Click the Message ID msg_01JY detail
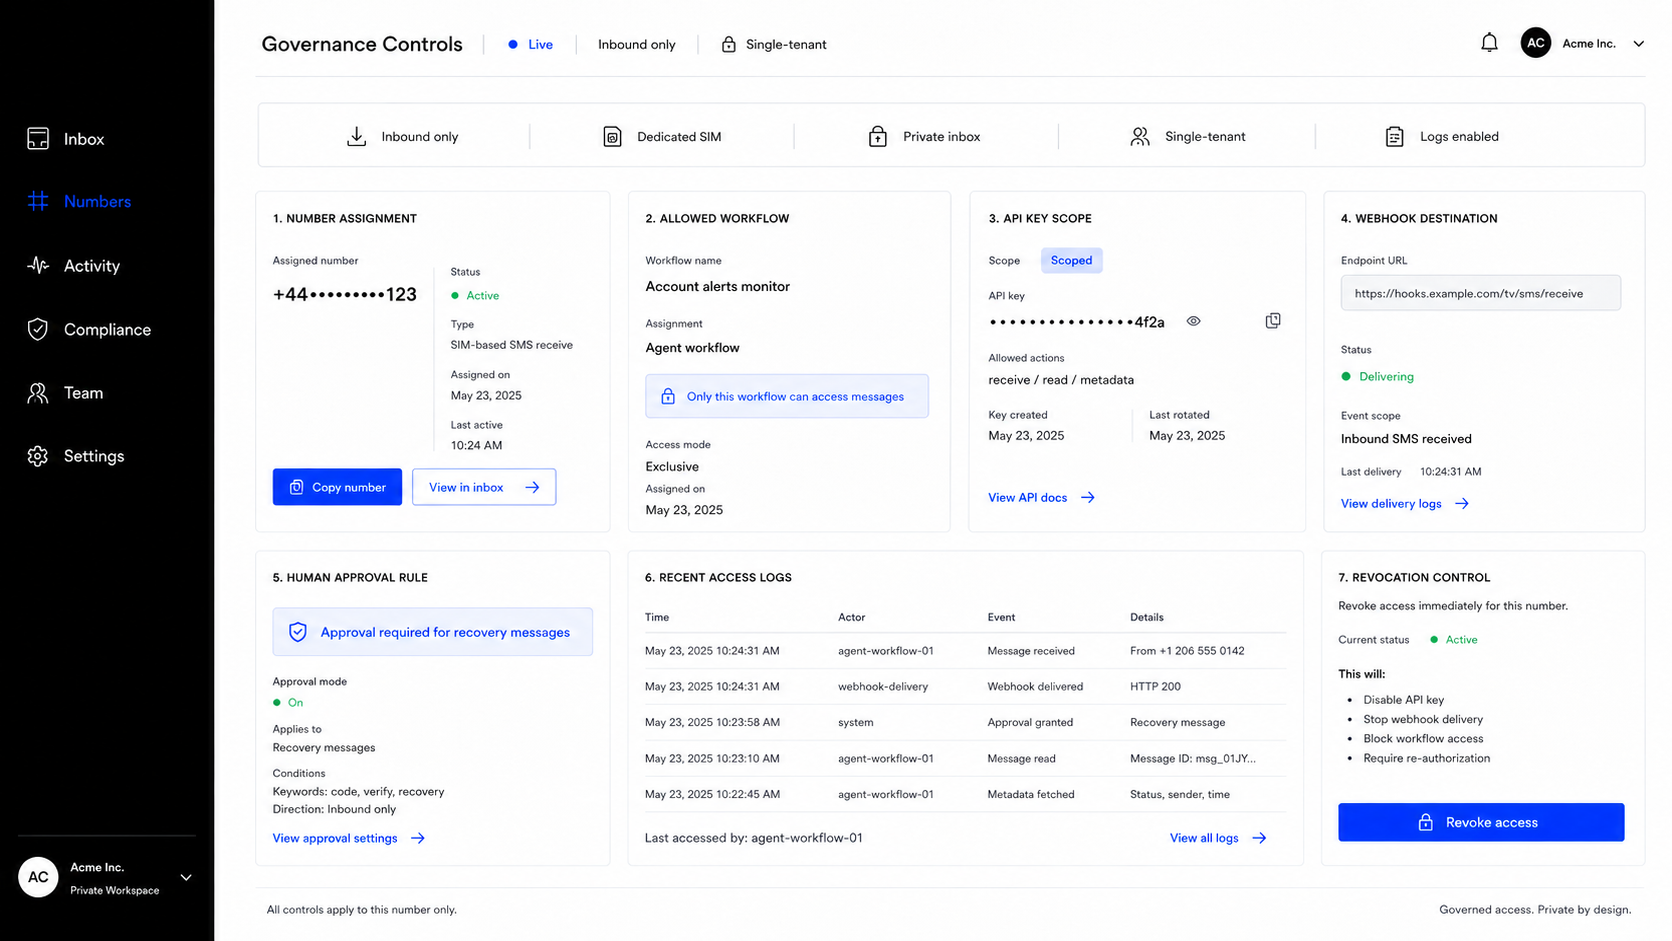Screen dimensions: 1672x941 (x=1193, y=758)
